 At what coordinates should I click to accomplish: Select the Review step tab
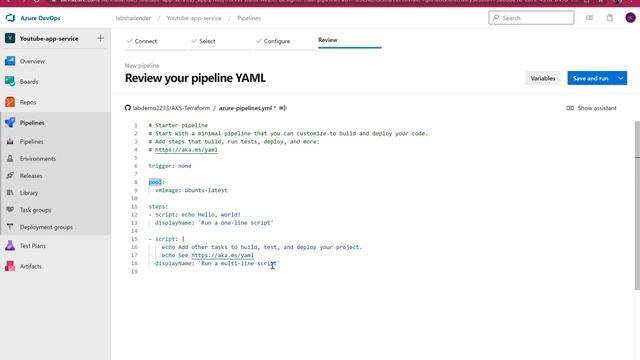[328, 40]
